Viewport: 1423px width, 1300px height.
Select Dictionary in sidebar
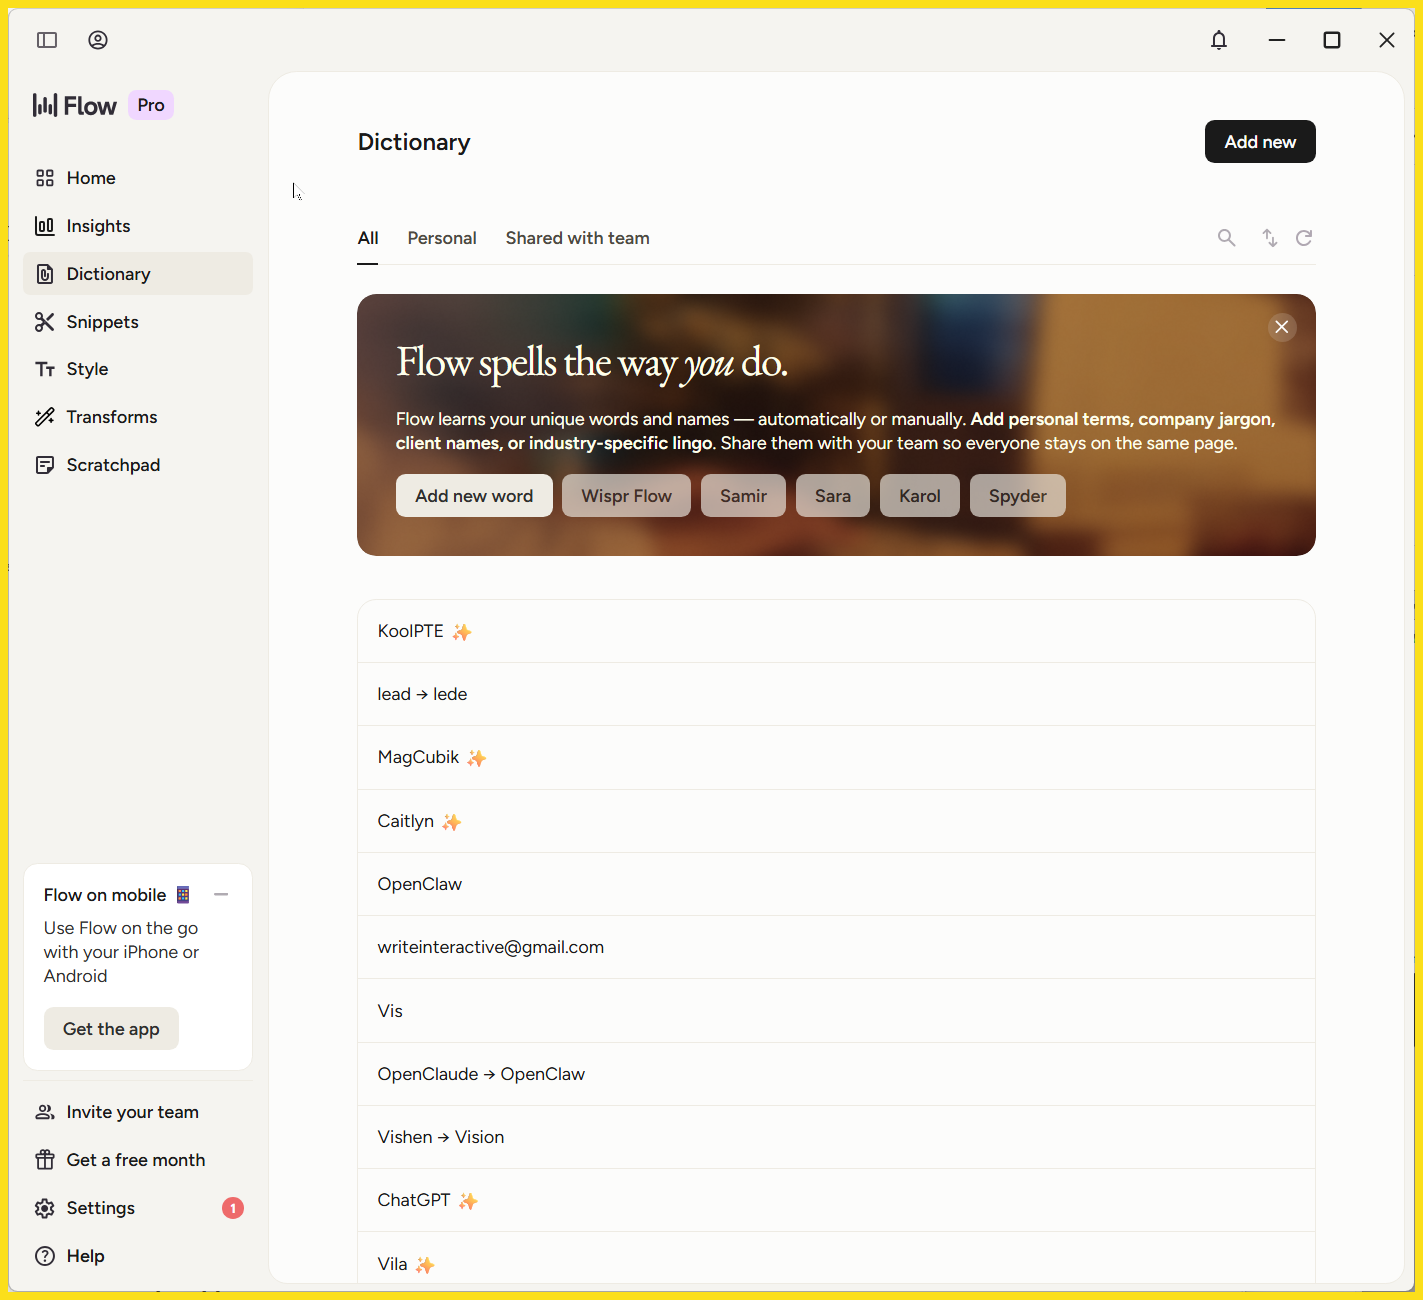(x=138, y=274)
